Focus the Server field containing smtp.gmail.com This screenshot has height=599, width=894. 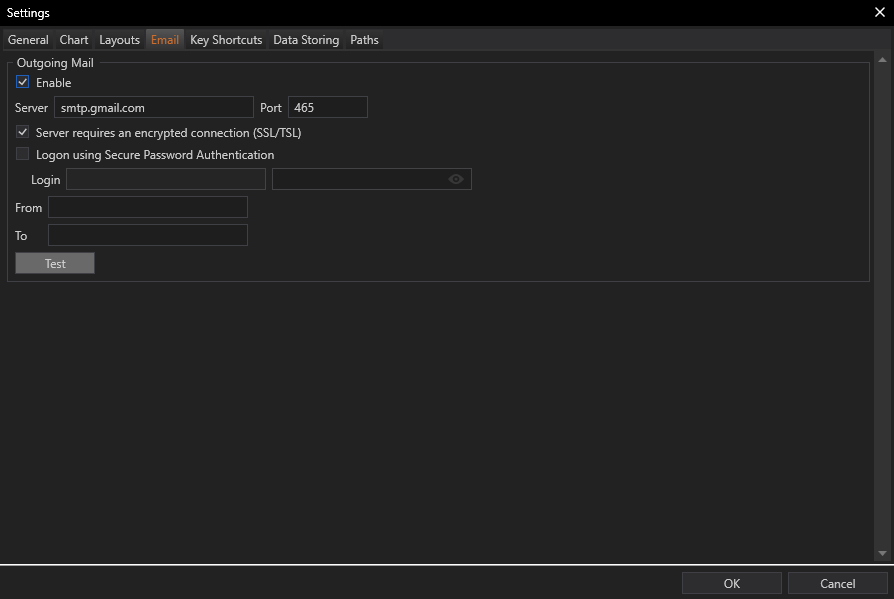pos(153,107)
